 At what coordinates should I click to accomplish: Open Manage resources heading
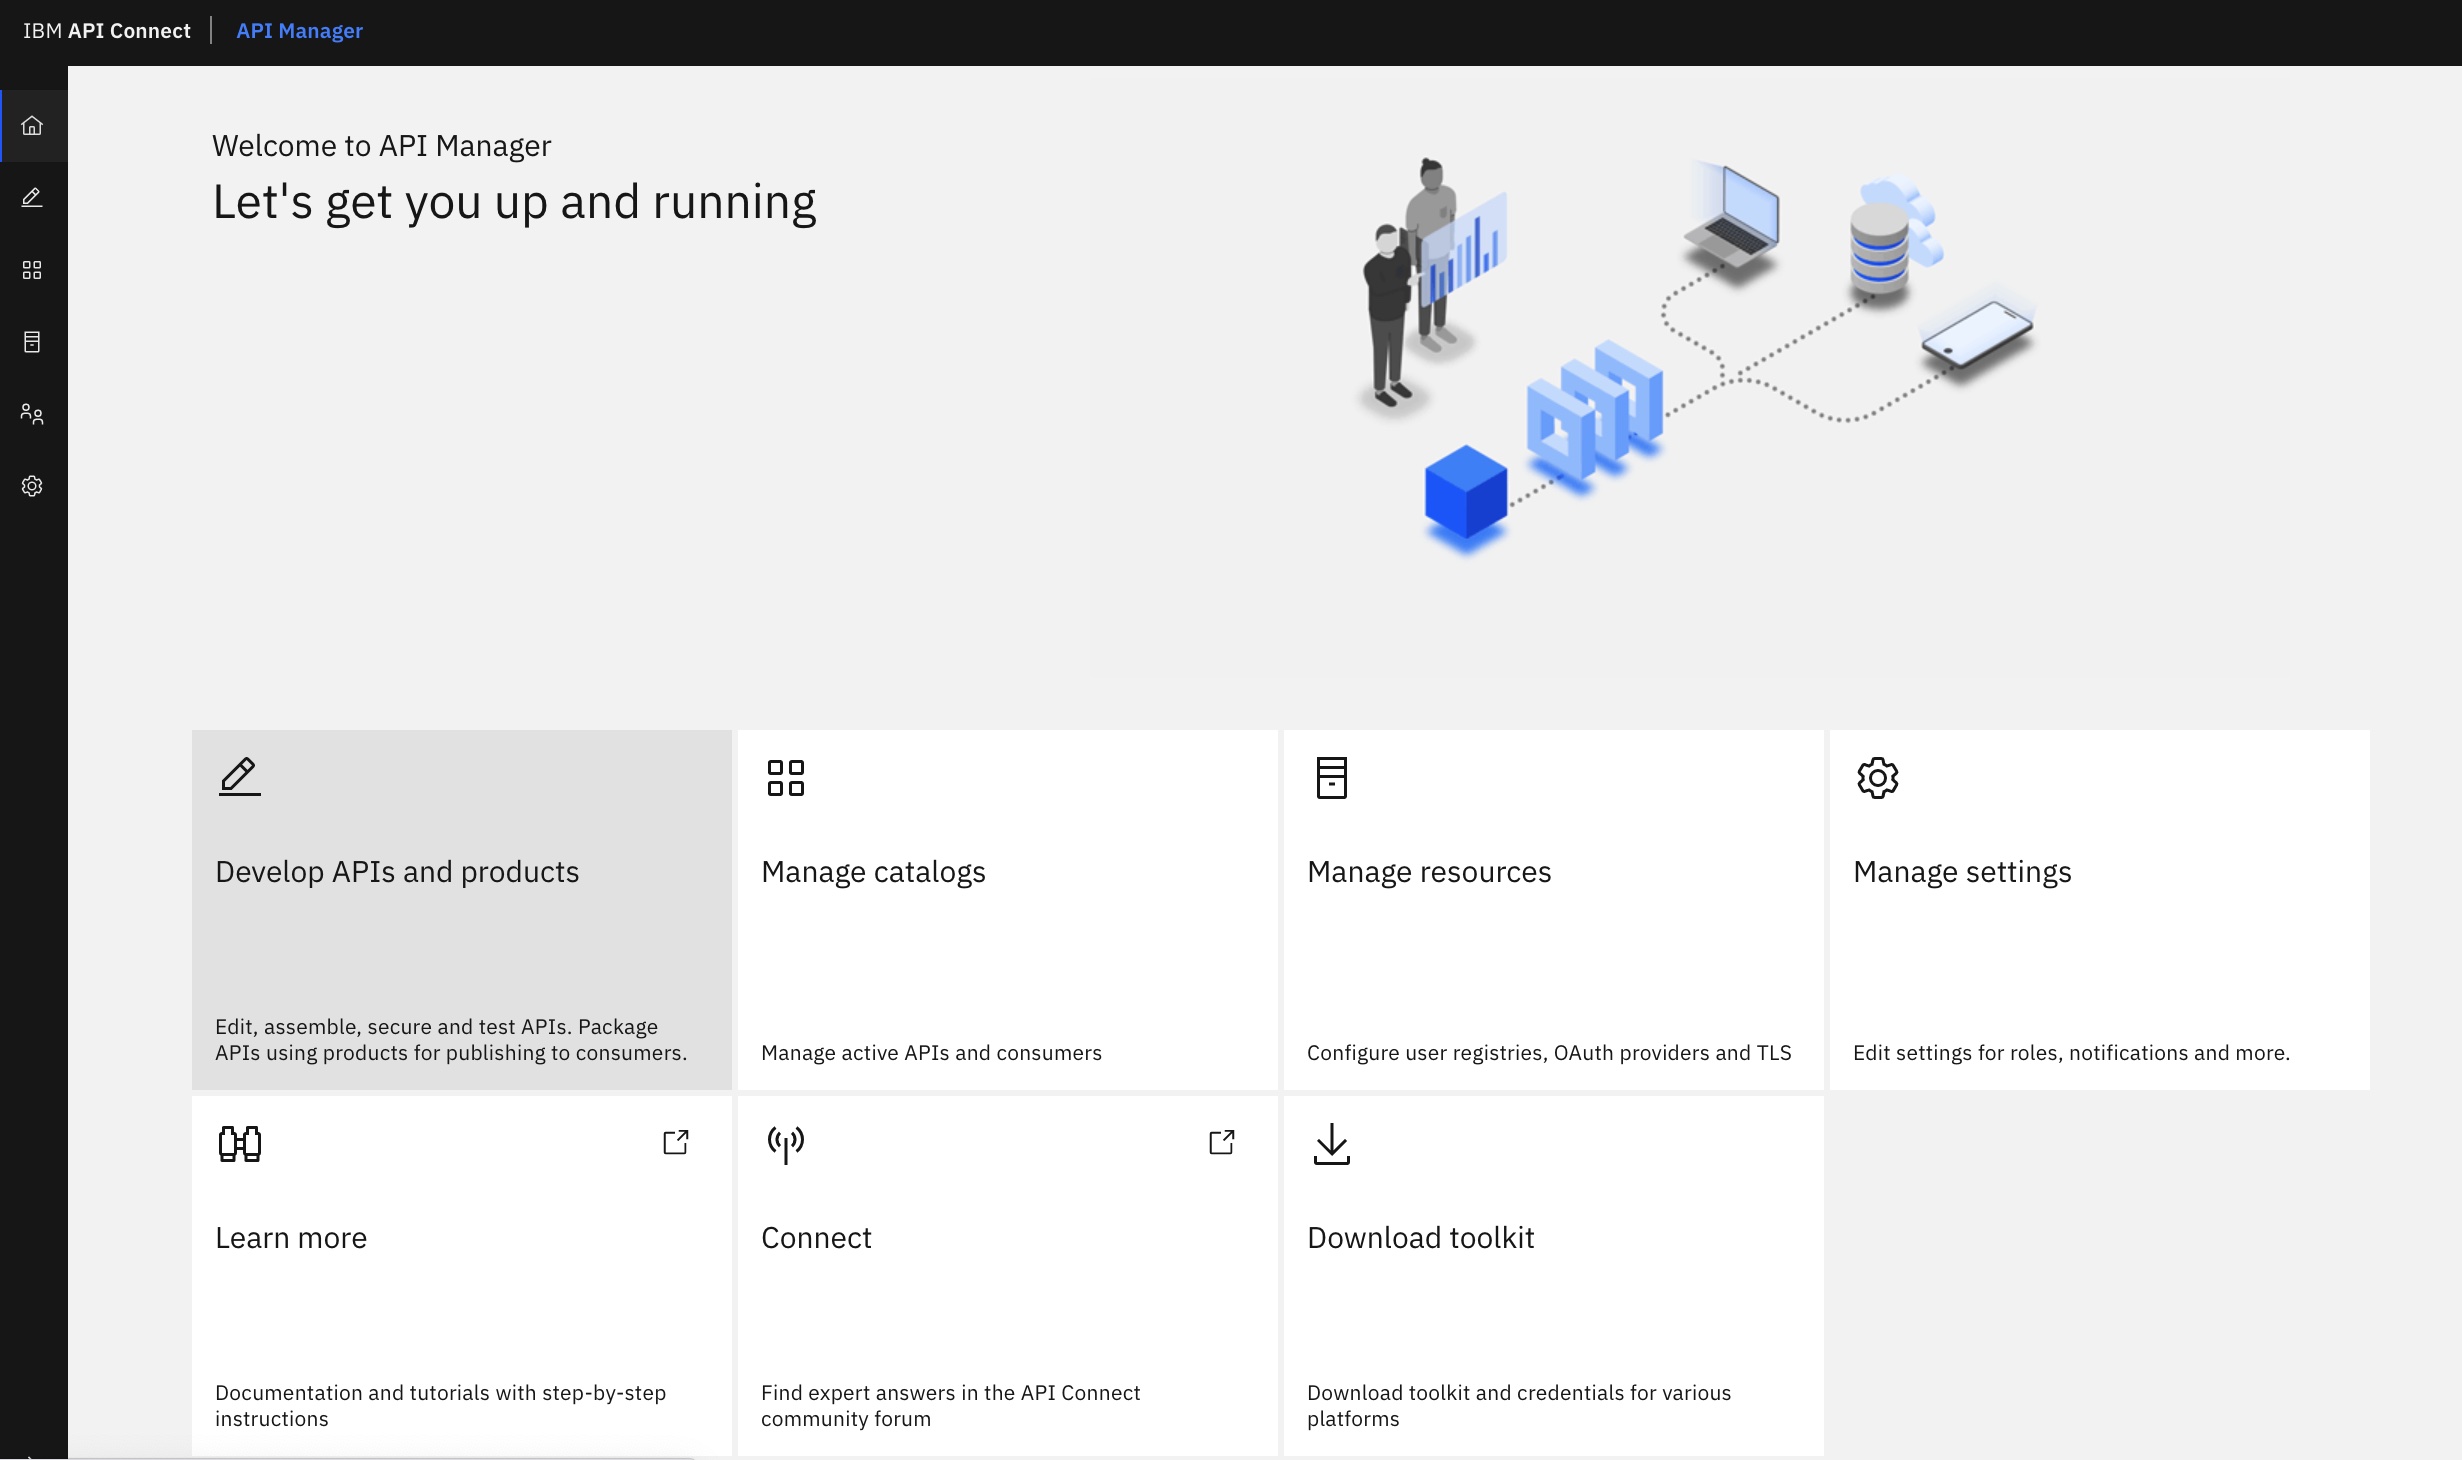pyautogui.click(x=1429, y=872)
